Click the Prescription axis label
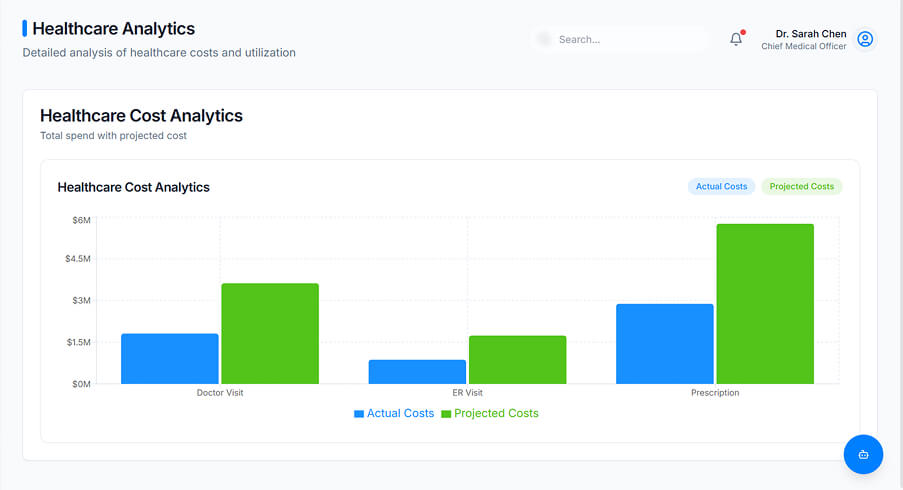The image size is (903, 490). pos(715,393)
